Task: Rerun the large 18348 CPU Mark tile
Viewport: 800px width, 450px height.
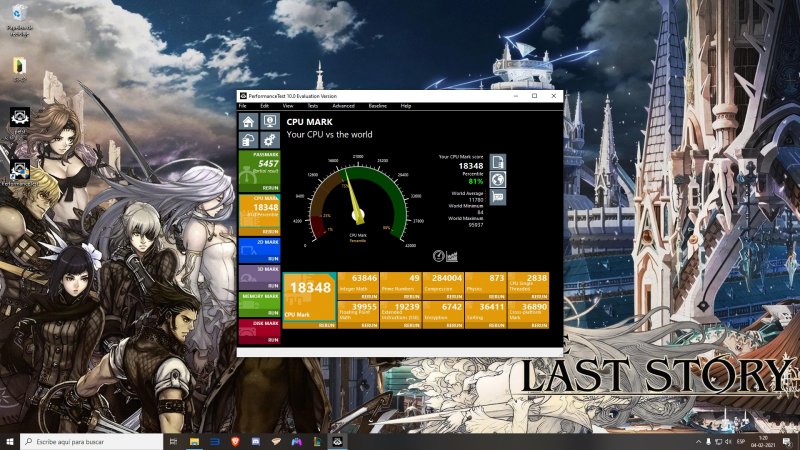Action: tap(327, 325)
